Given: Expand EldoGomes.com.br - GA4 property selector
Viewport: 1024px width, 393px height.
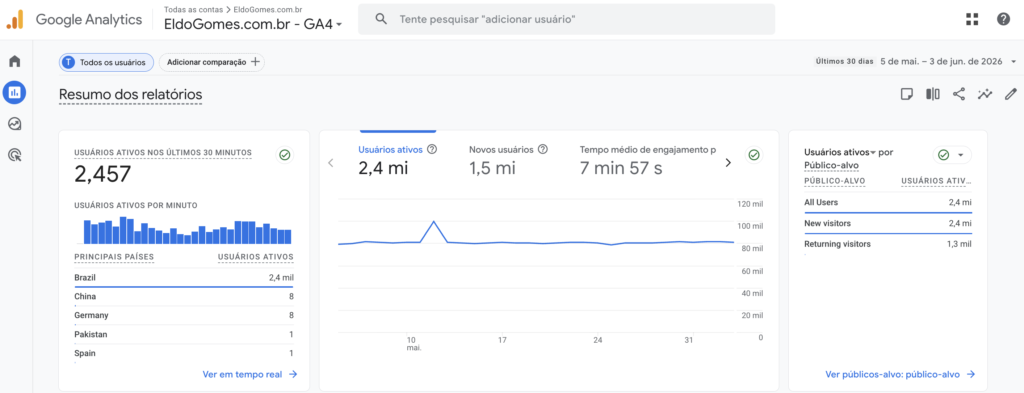Looking at the screenshot, I should click(253, 24).
